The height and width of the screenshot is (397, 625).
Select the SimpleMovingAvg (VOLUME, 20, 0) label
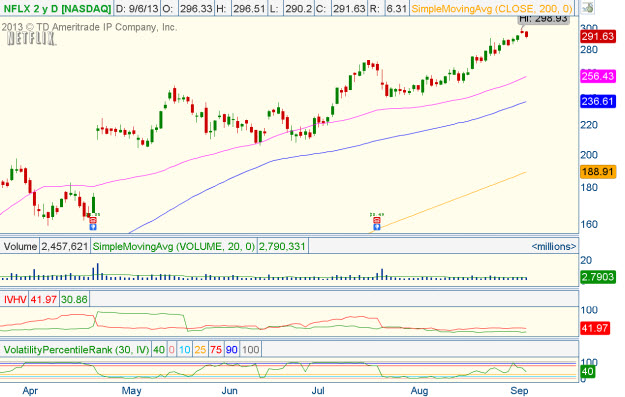(x=174, y=246)
